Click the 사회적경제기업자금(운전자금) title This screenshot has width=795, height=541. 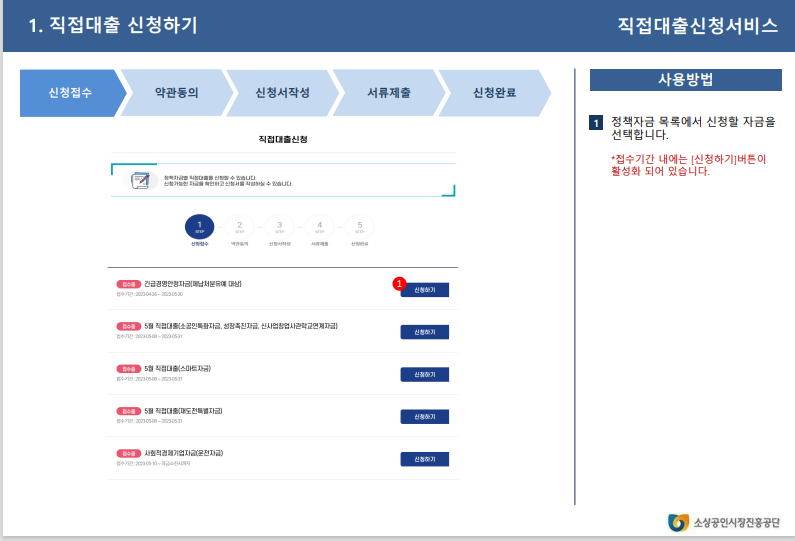[184, 453]
